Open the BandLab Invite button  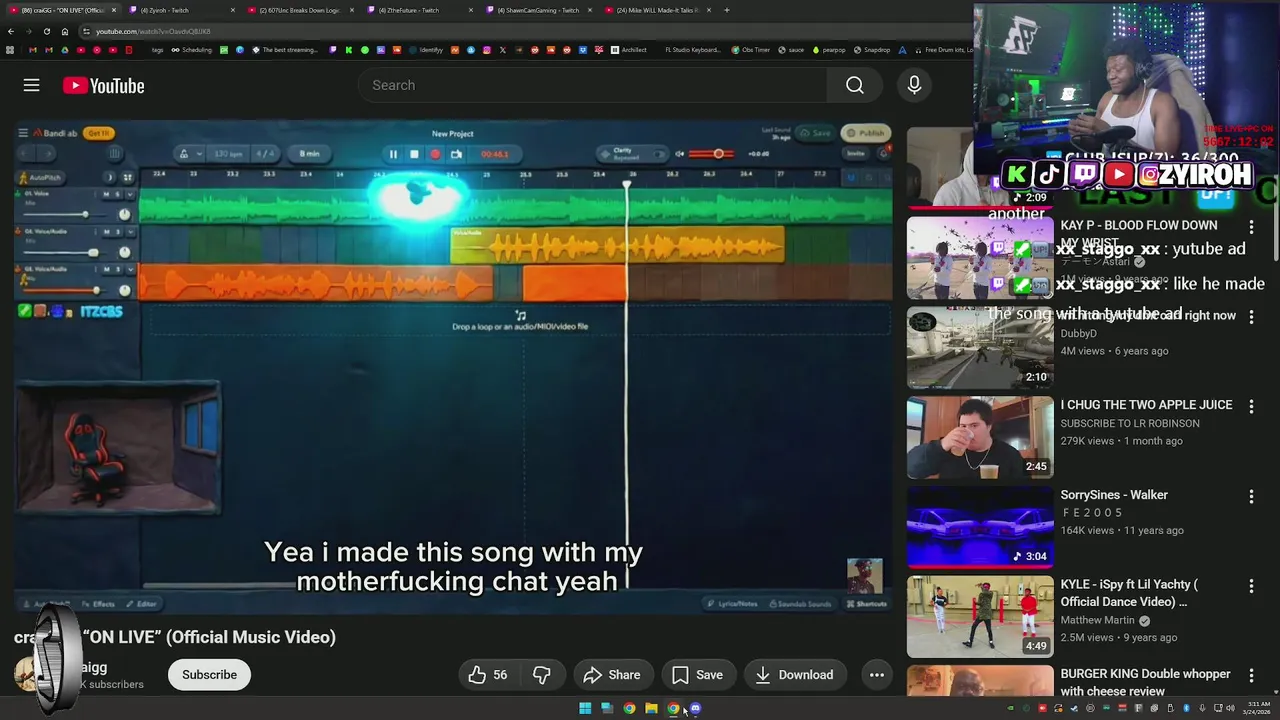click(x=856, y=153)
